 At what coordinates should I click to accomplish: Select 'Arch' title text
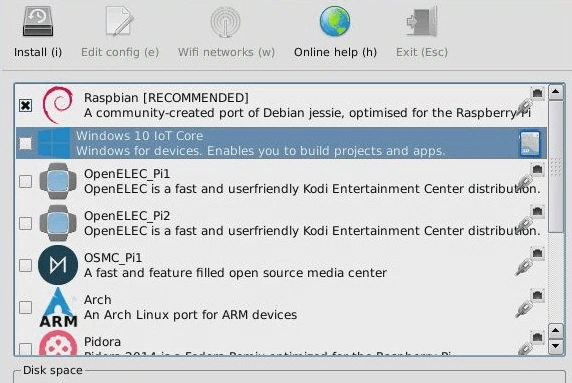coord(97,300)
